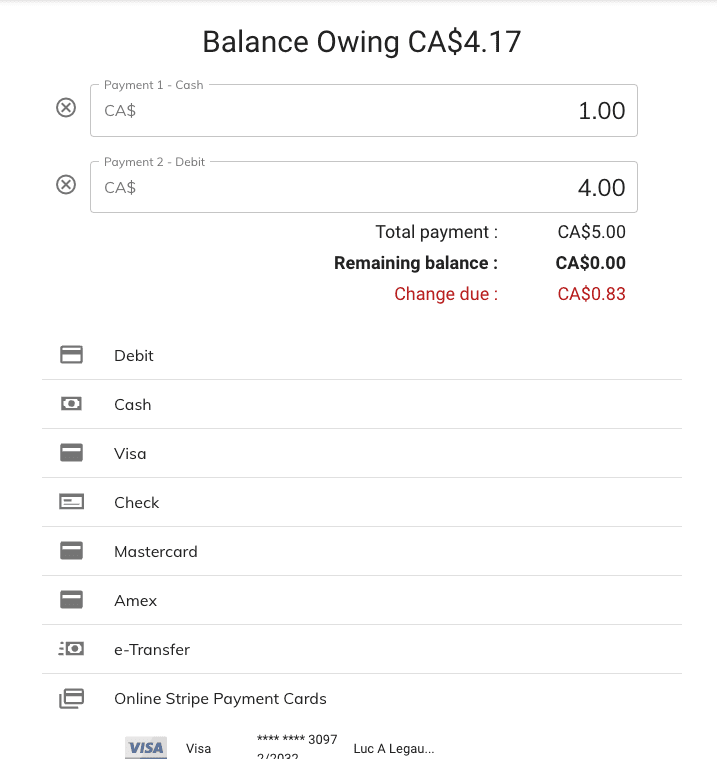The image size is (717, 759).
Task: Click the e-Transfer icon
Action: coord(71,649)
